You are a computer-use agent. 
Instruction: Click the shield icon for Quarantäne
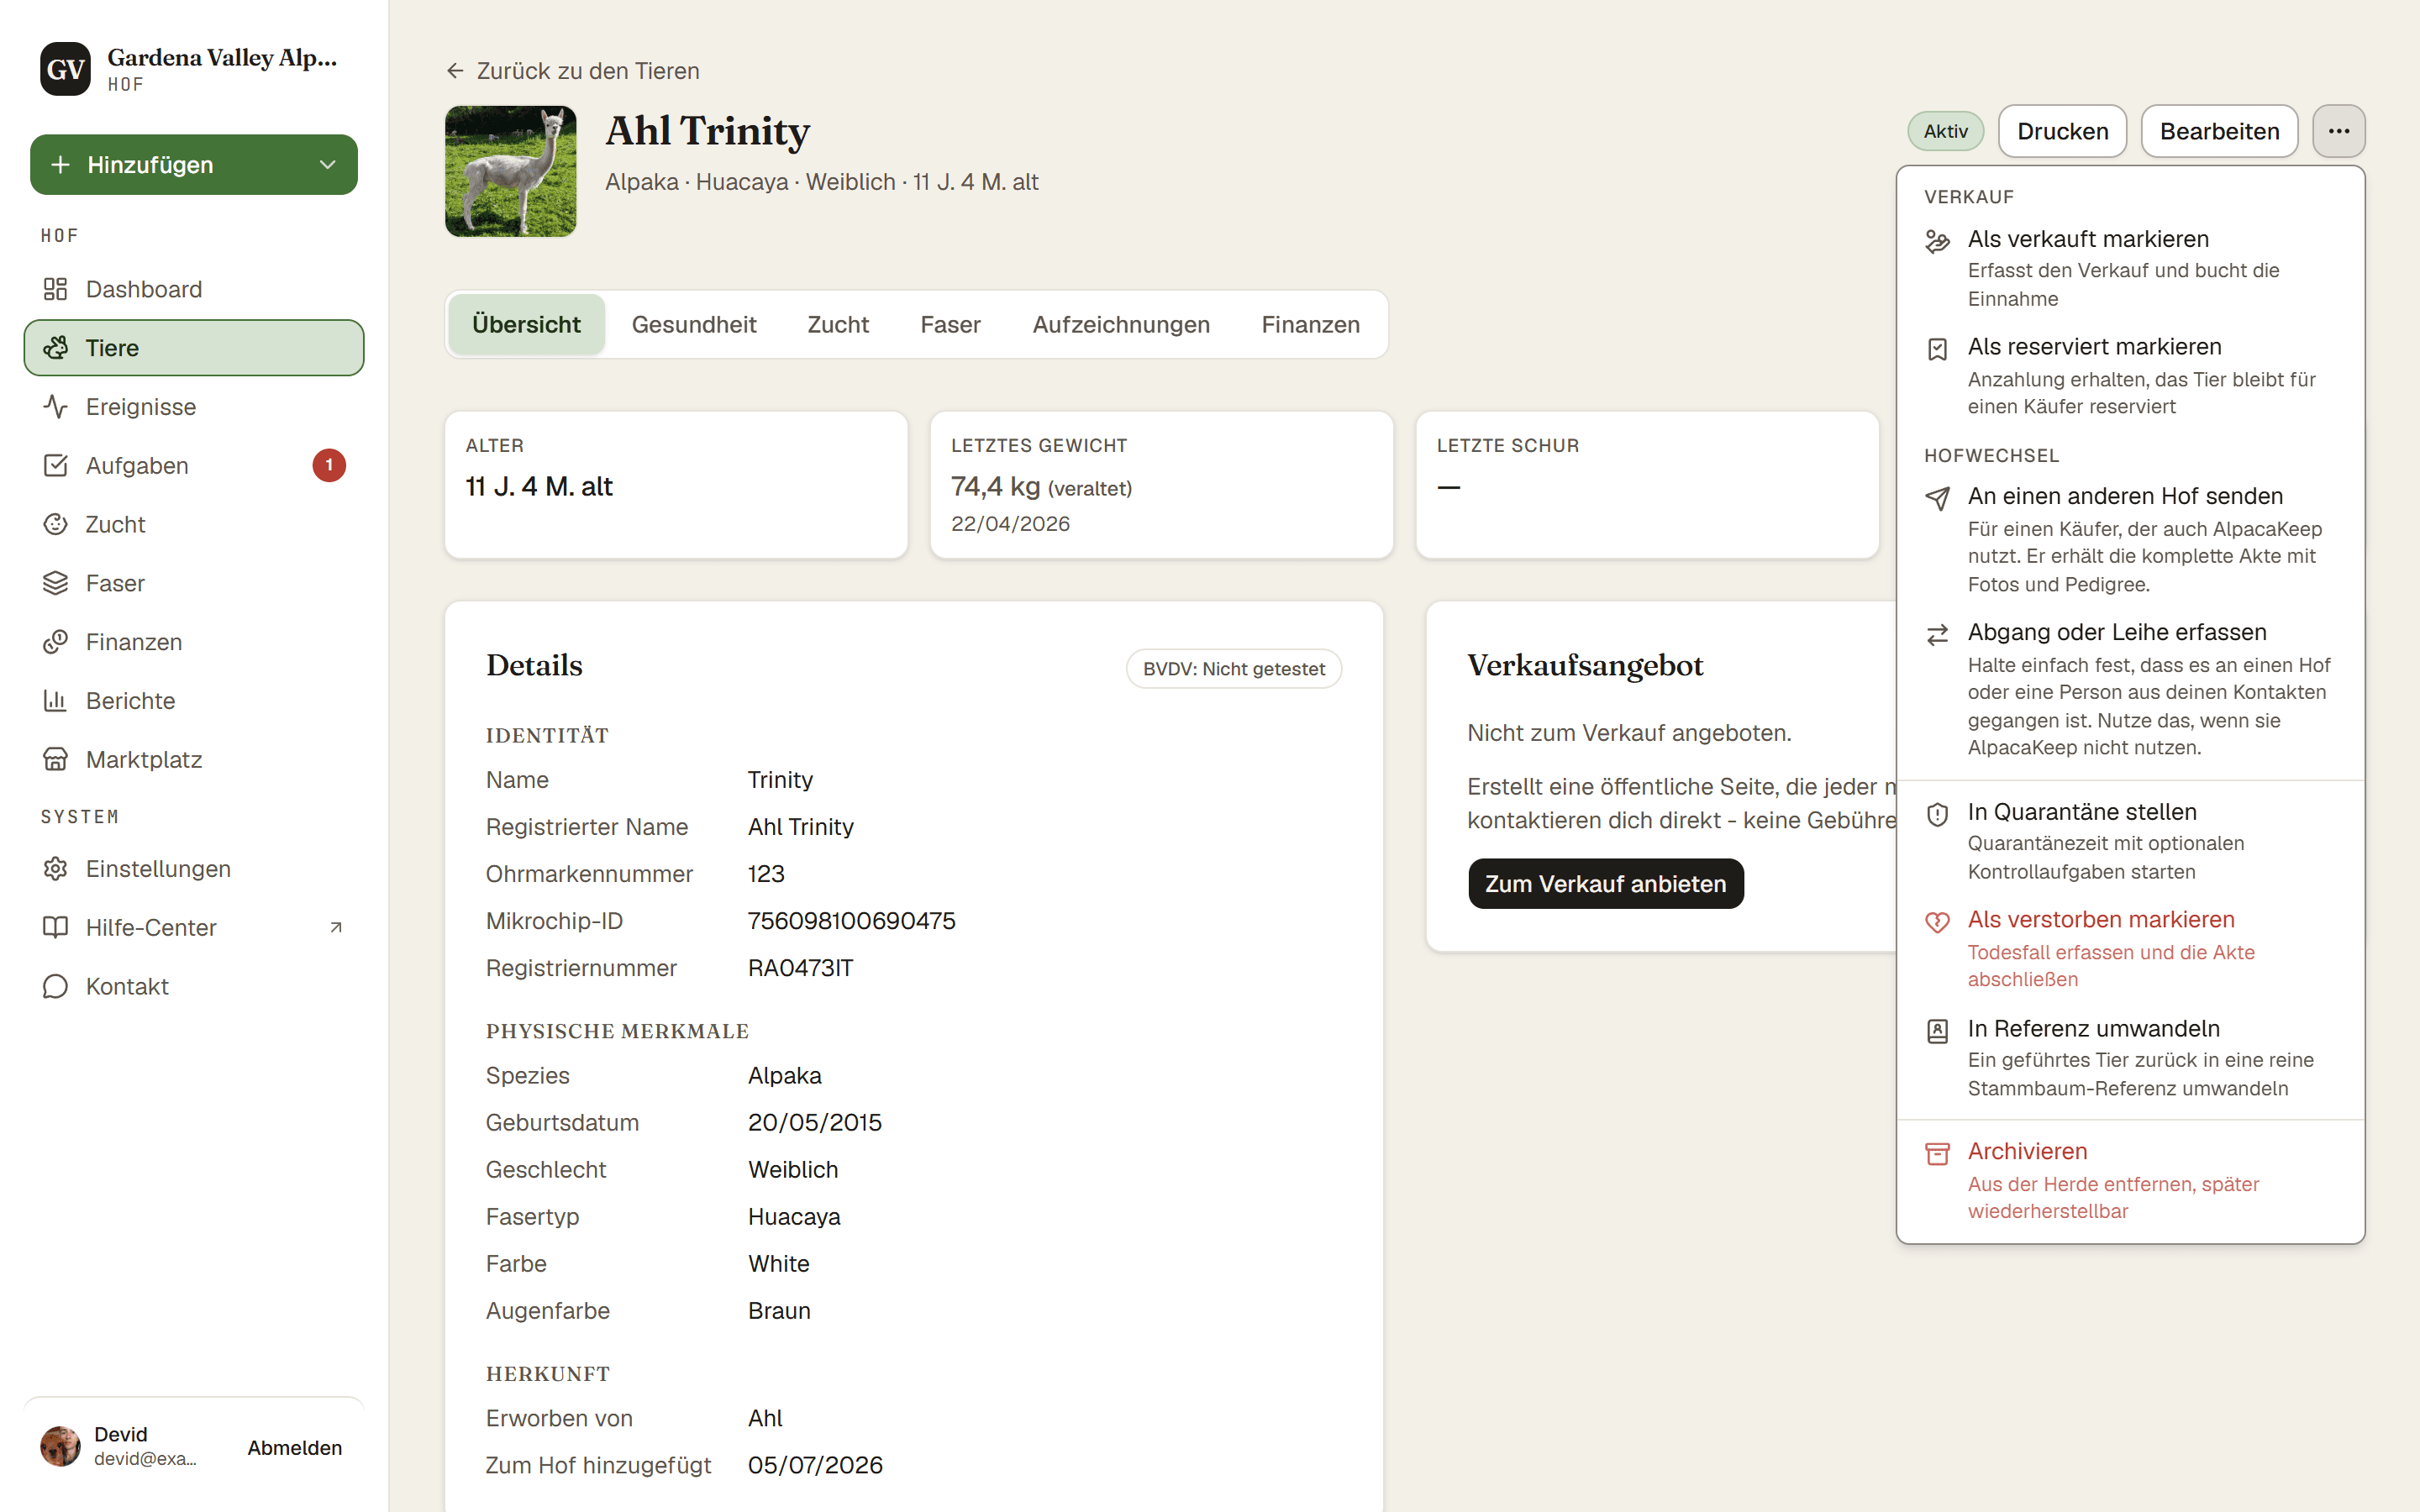(x=1937, y=814)
